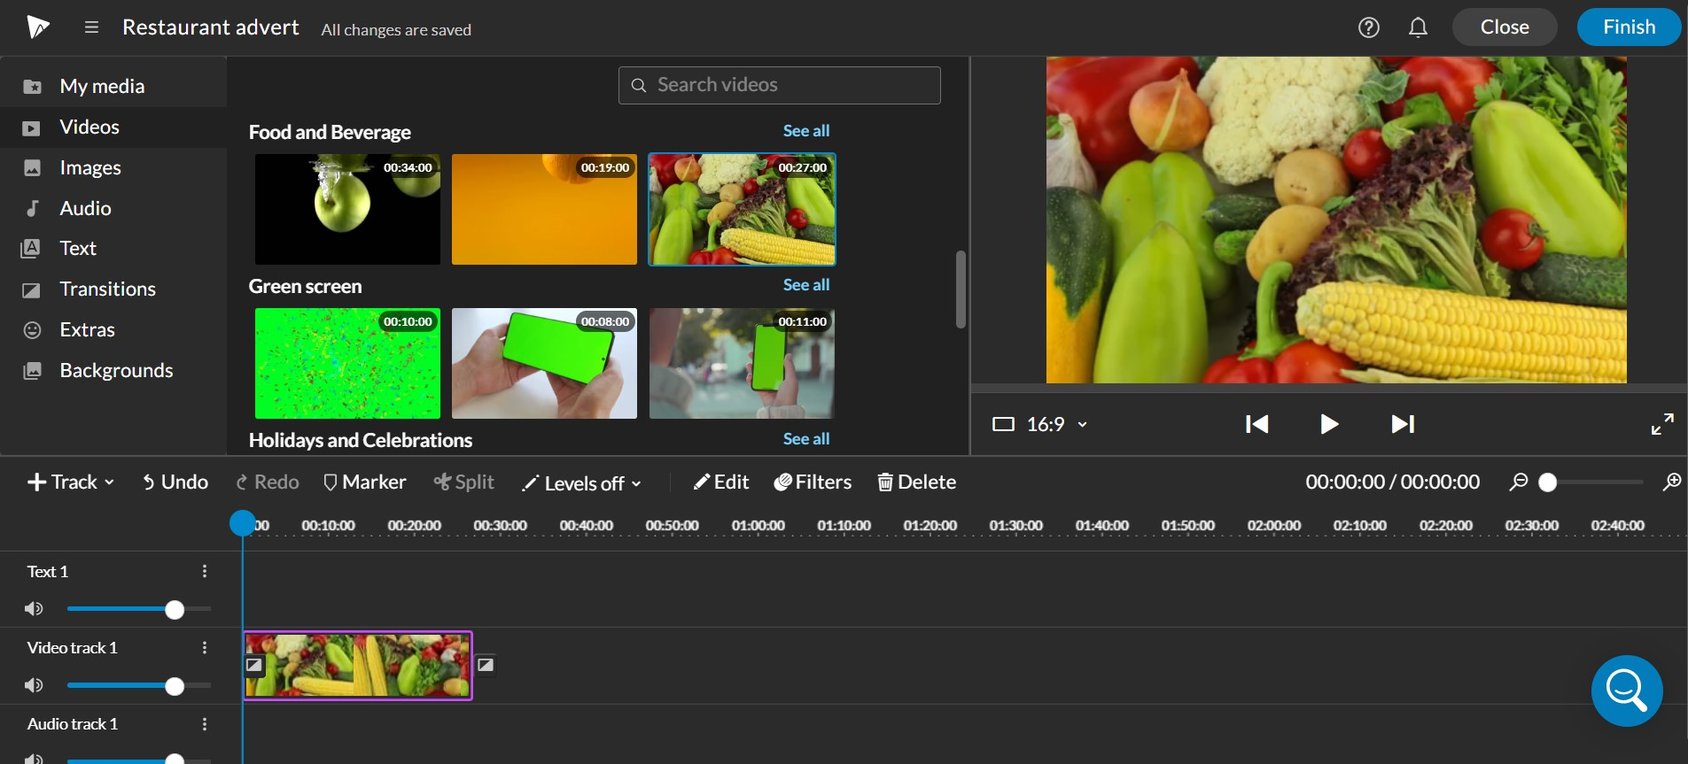Click the media library scrollbar
The image size is (1688, 764).
point(961,289)
